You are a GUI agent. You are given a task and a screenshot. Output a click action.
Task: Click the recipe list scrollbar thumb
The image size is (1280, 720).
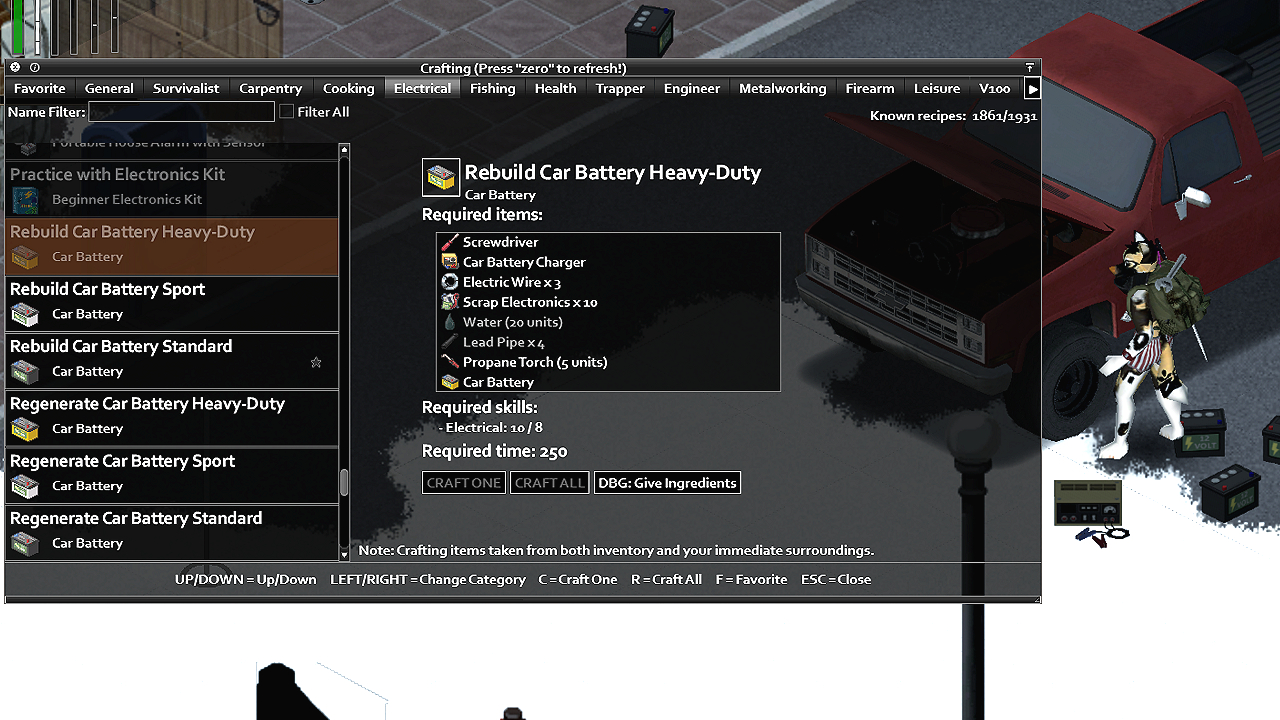344,483
